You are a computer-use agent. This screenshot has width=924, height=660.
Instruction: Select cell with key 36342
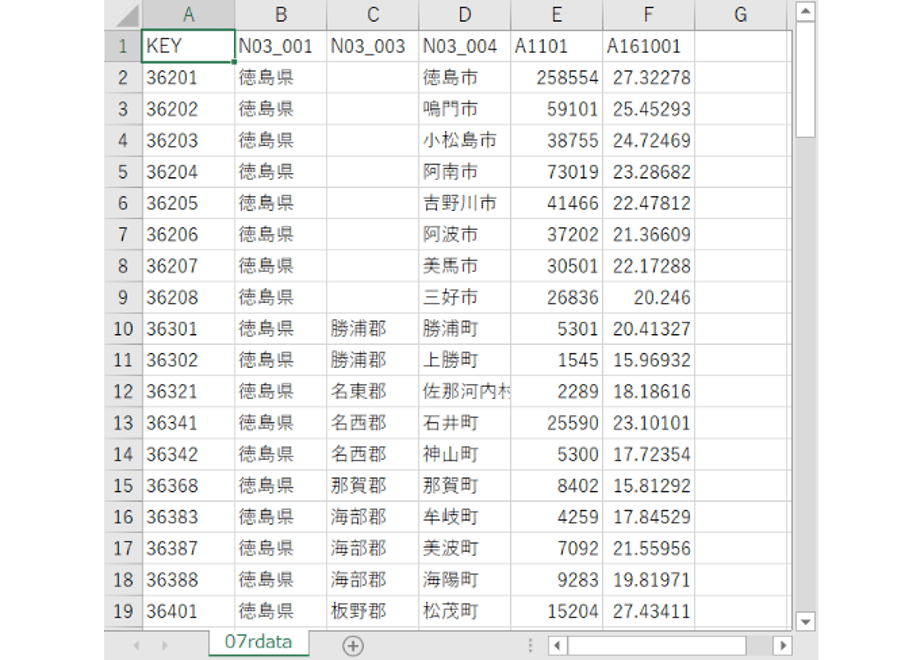[x=188, y=454]
